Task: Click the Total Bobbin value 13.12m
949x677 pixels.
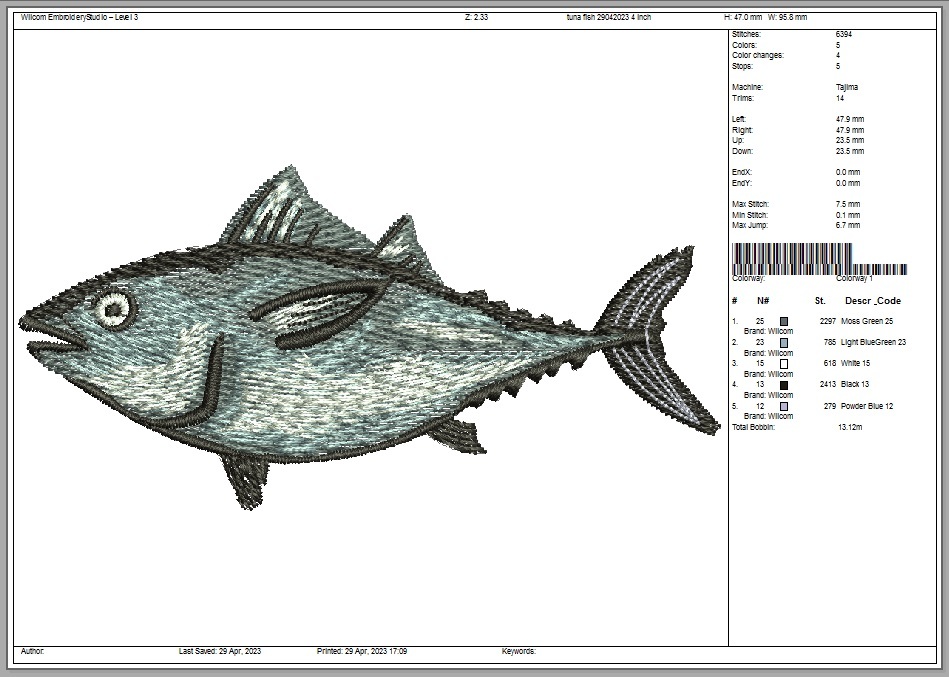Action: tap(849, 427)
